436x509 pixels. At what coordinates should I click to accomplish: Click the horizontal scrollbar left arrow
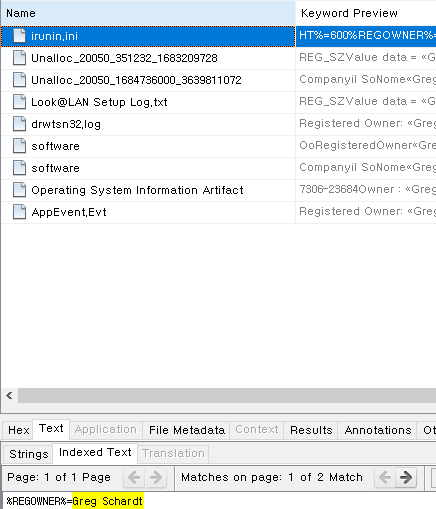(9, 396)
